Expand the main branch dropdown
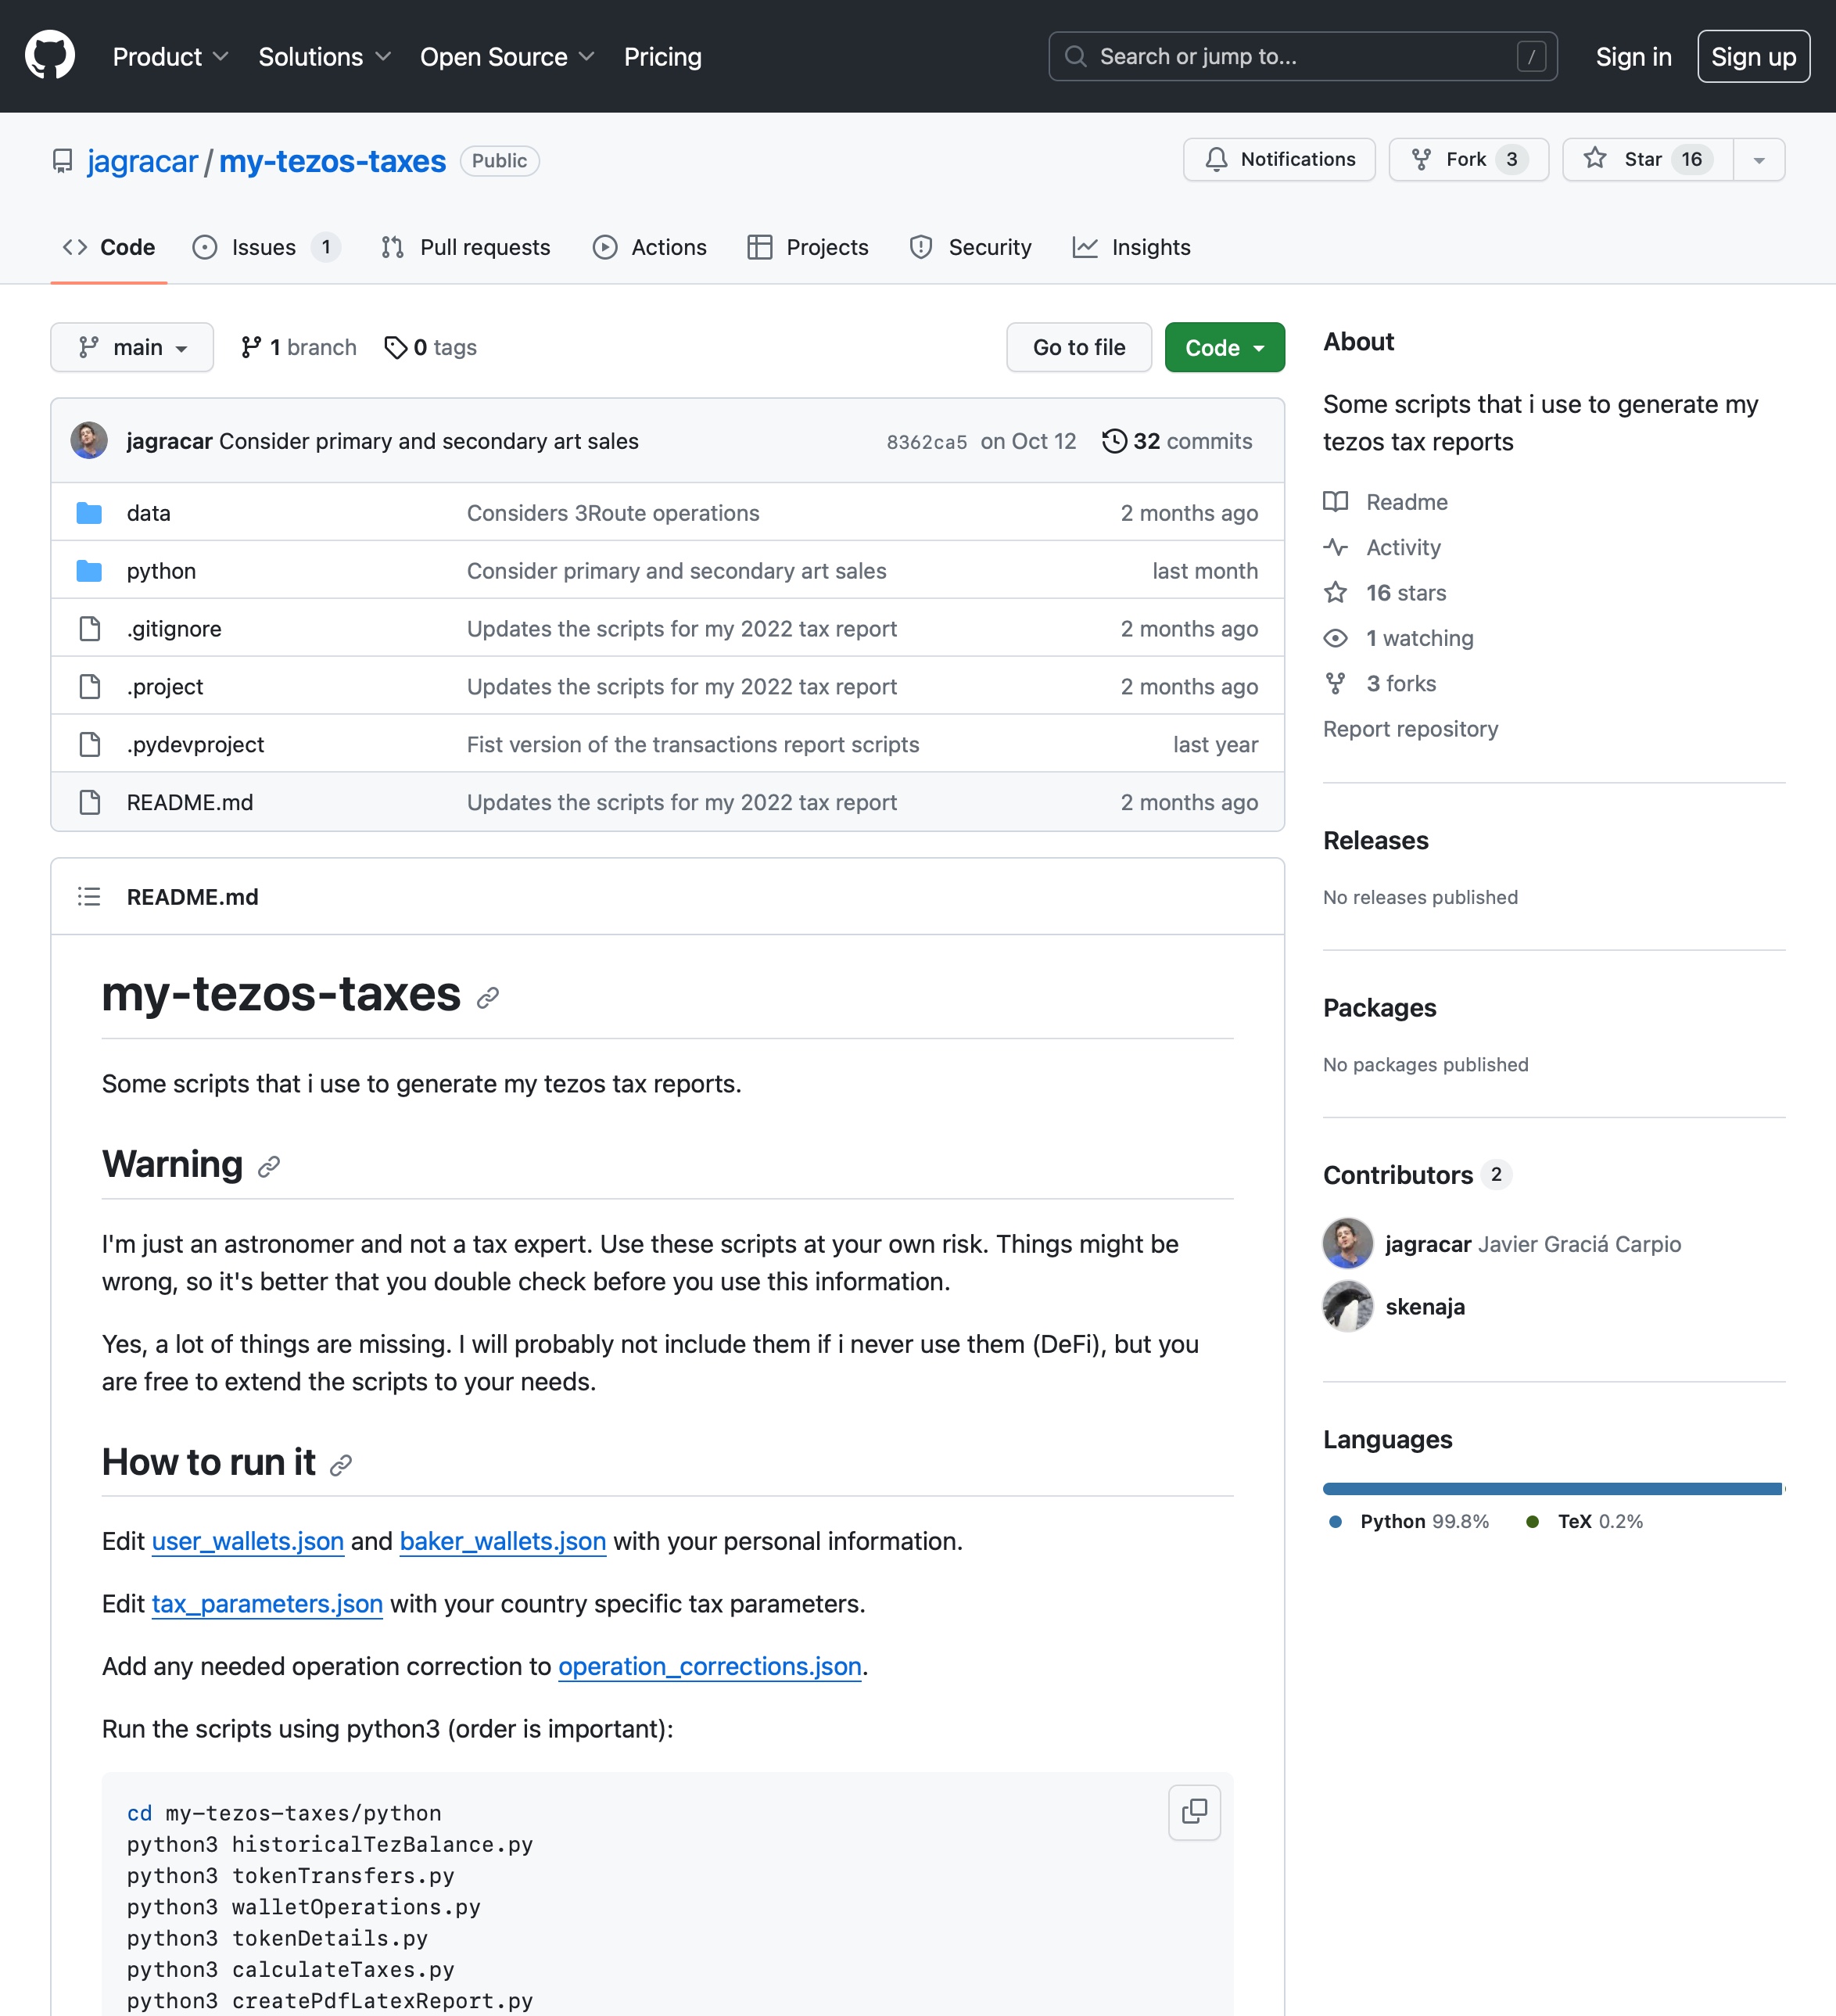 coord(132,347)
